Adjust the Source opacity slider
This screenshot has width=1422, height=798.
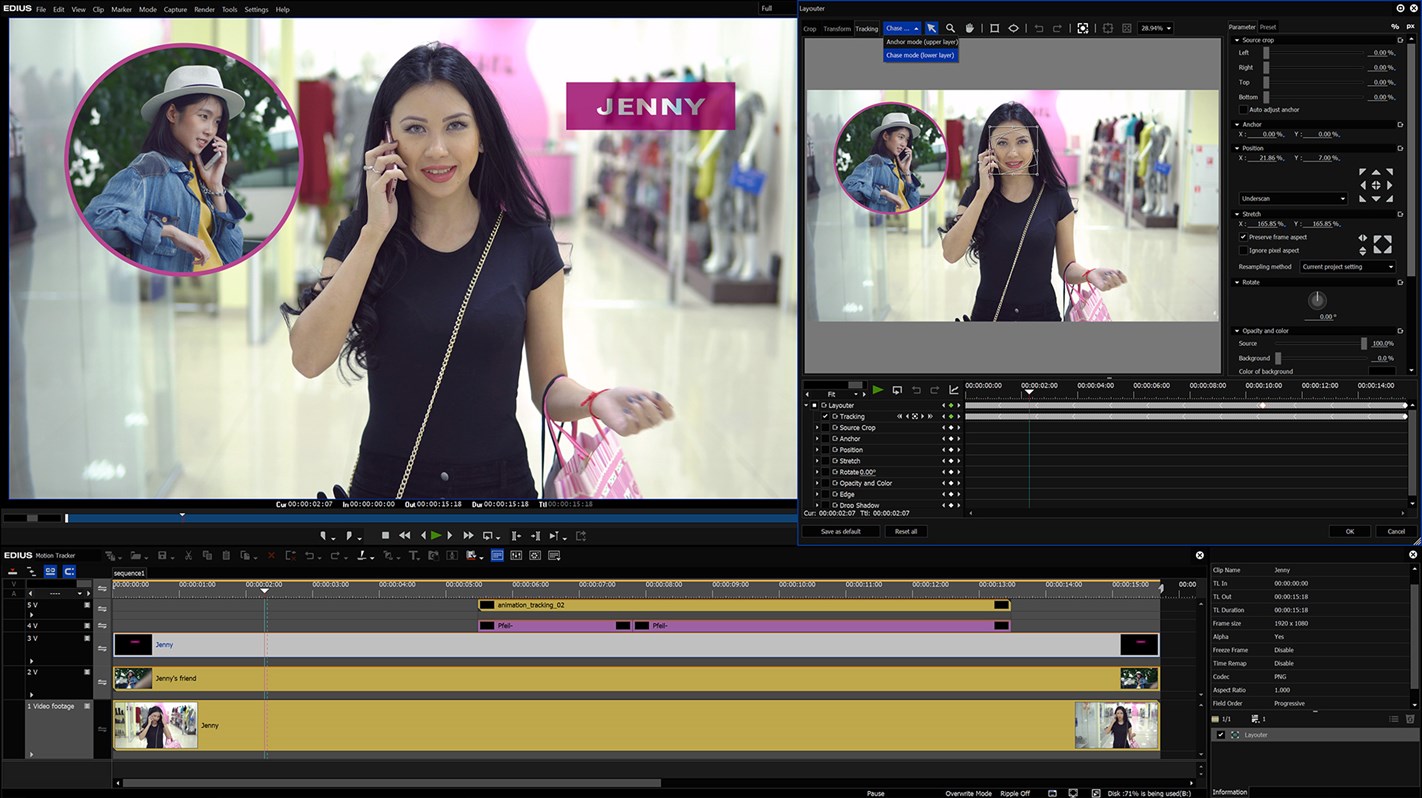(1363, 344)
